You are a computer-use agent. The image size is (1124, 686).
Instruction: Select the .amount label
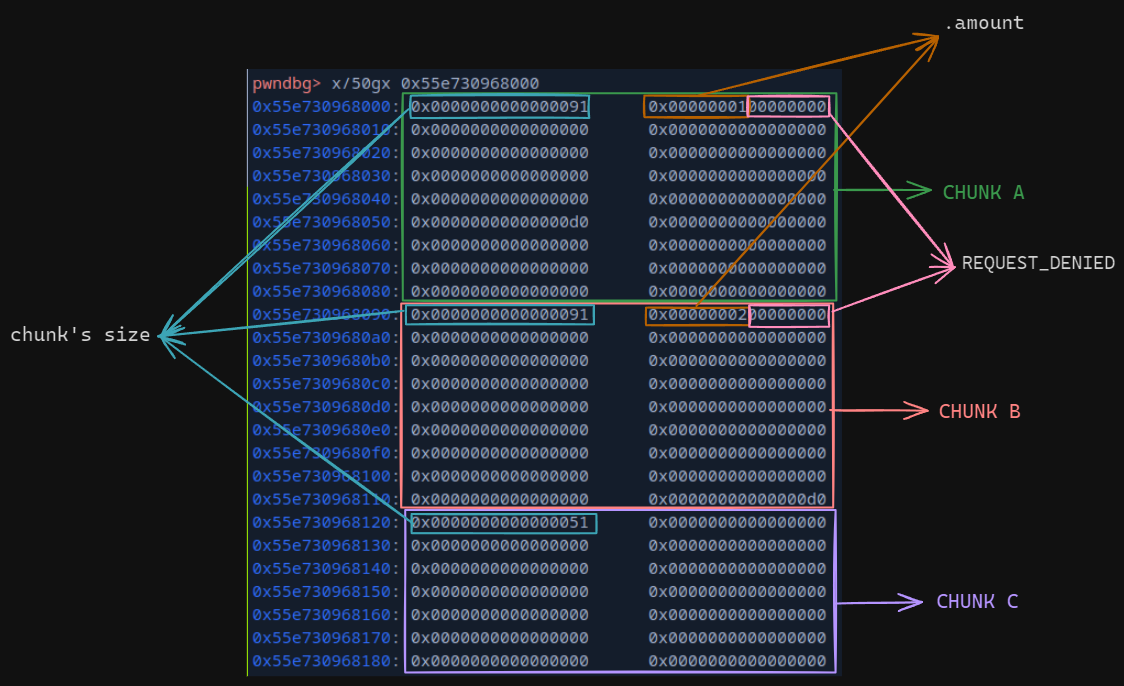(984, 23)
